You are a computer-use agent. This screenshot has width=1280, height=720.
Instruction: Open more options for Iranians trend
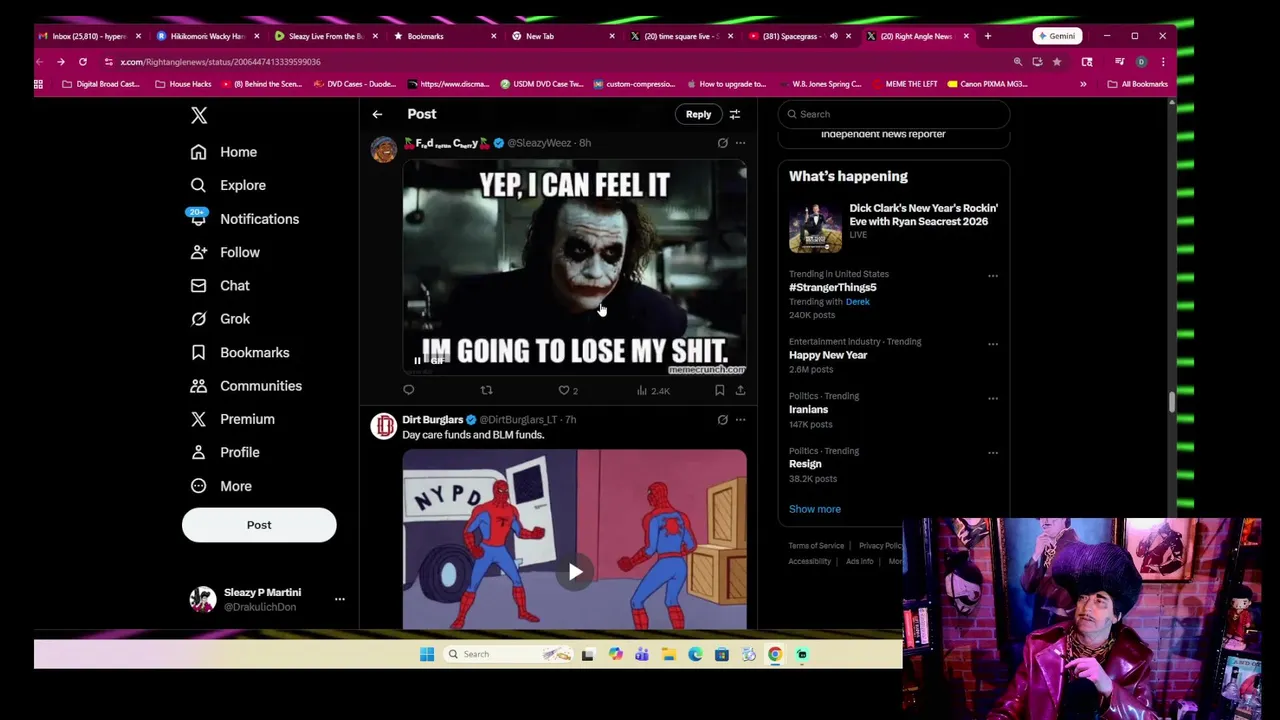(x=993, y=398)
